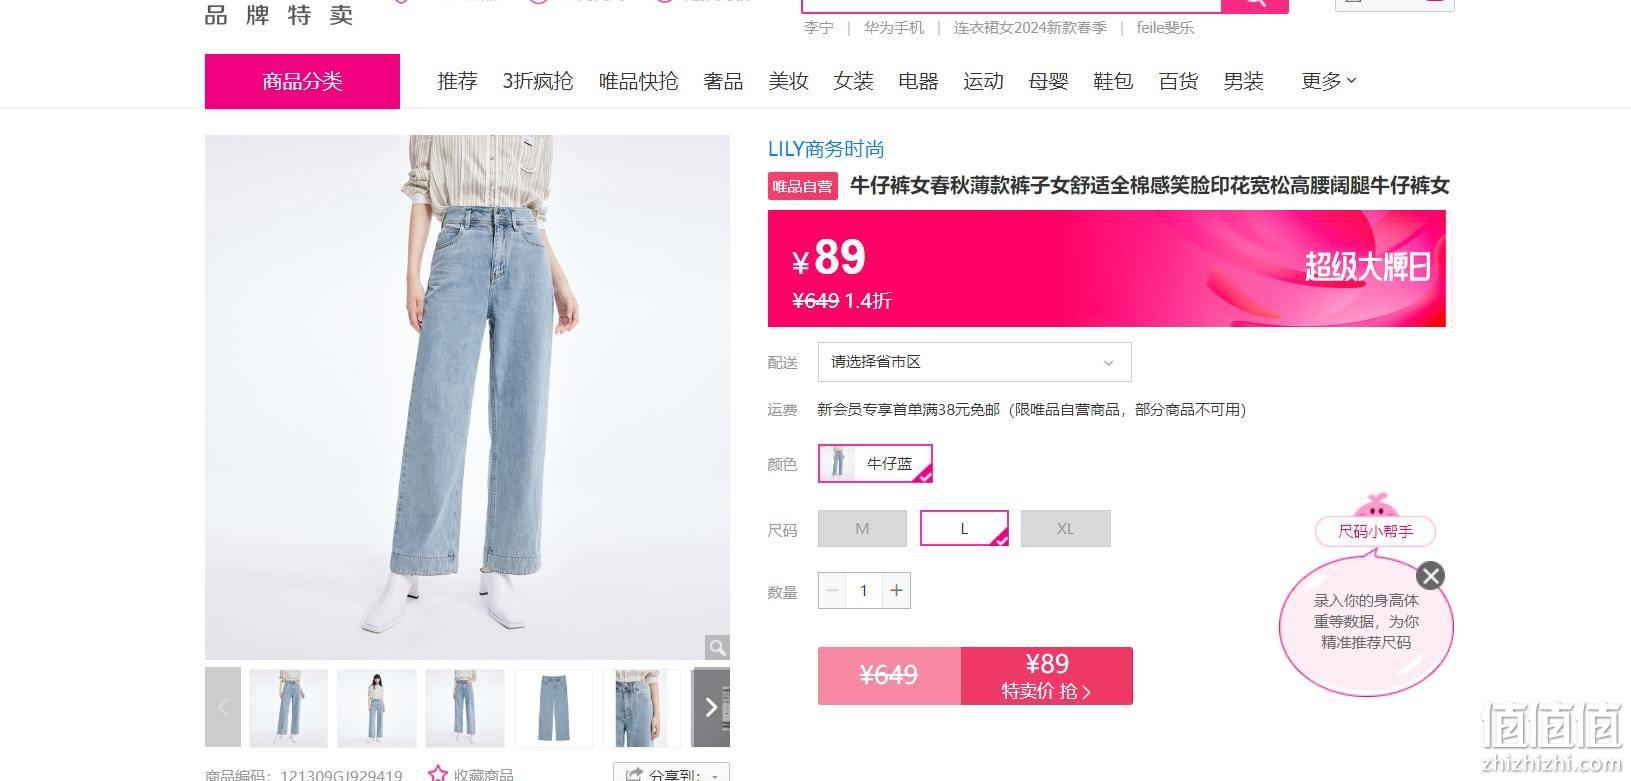Image resolution: width=1631 pixels, height=781 pixels.
Task: Expand the 更多 navigation menu
Action: pos(1328,81)
